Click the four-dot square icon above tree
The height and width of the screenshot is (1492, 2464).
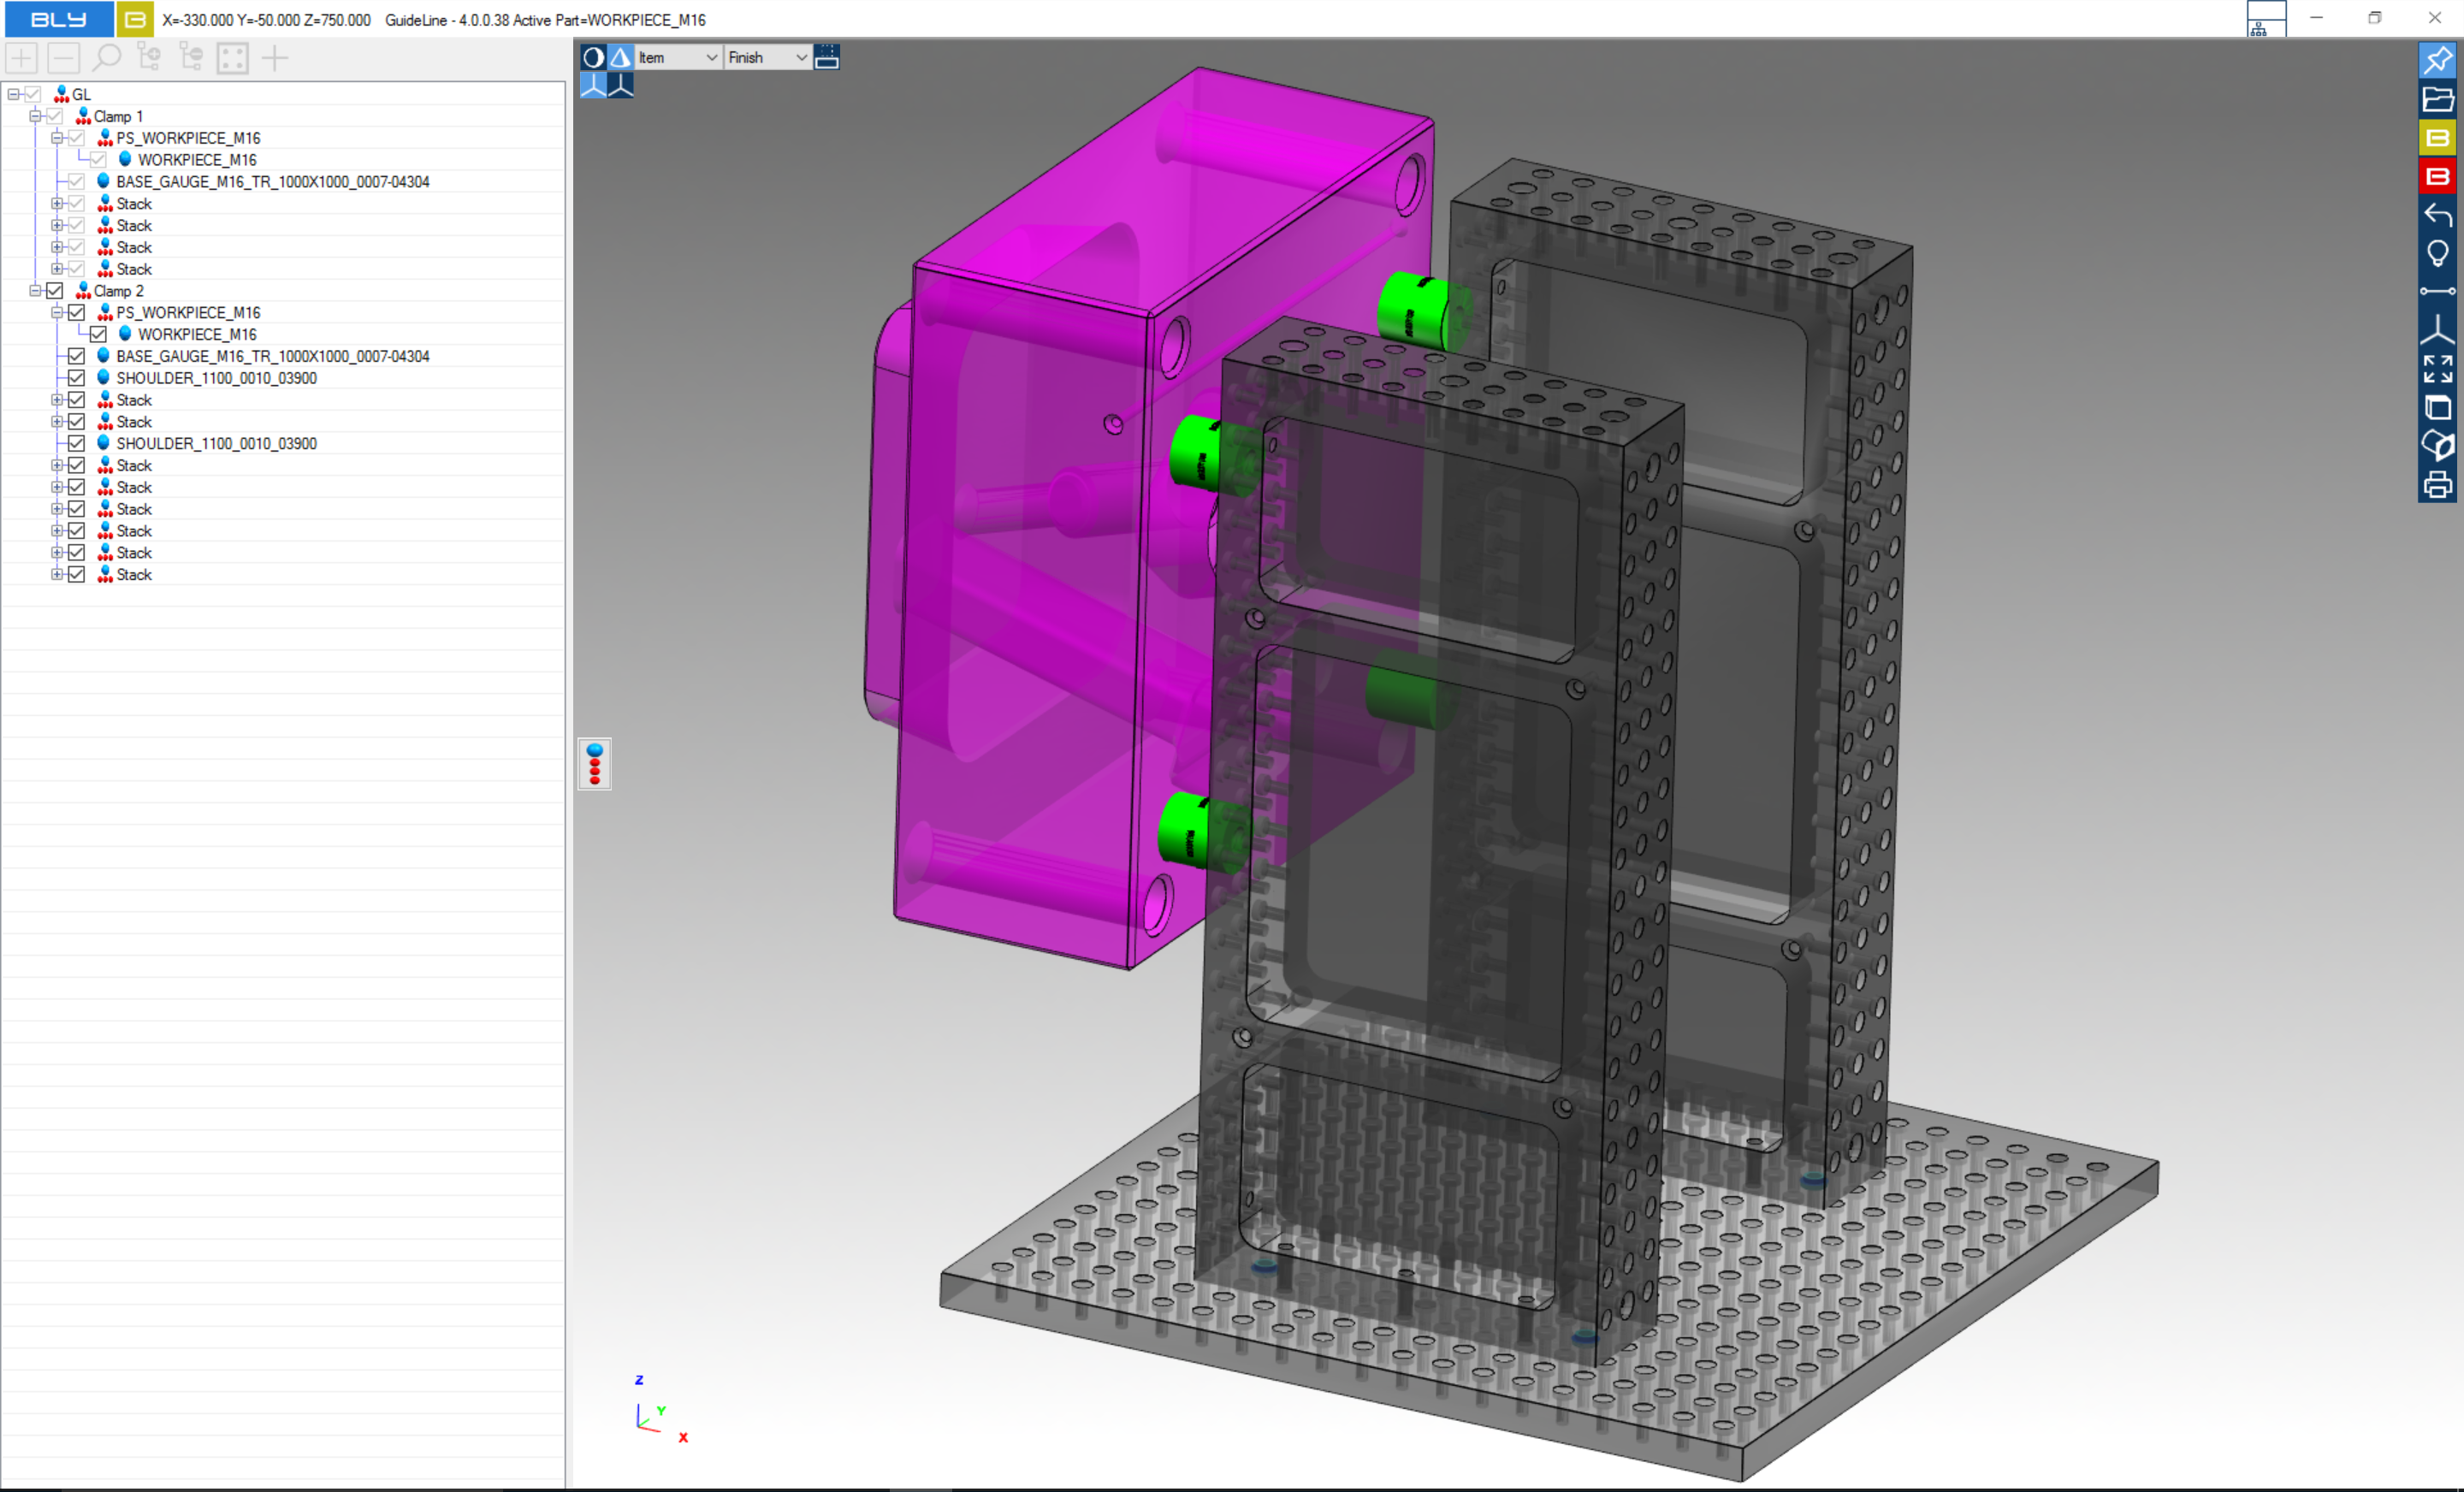[232, 58]
